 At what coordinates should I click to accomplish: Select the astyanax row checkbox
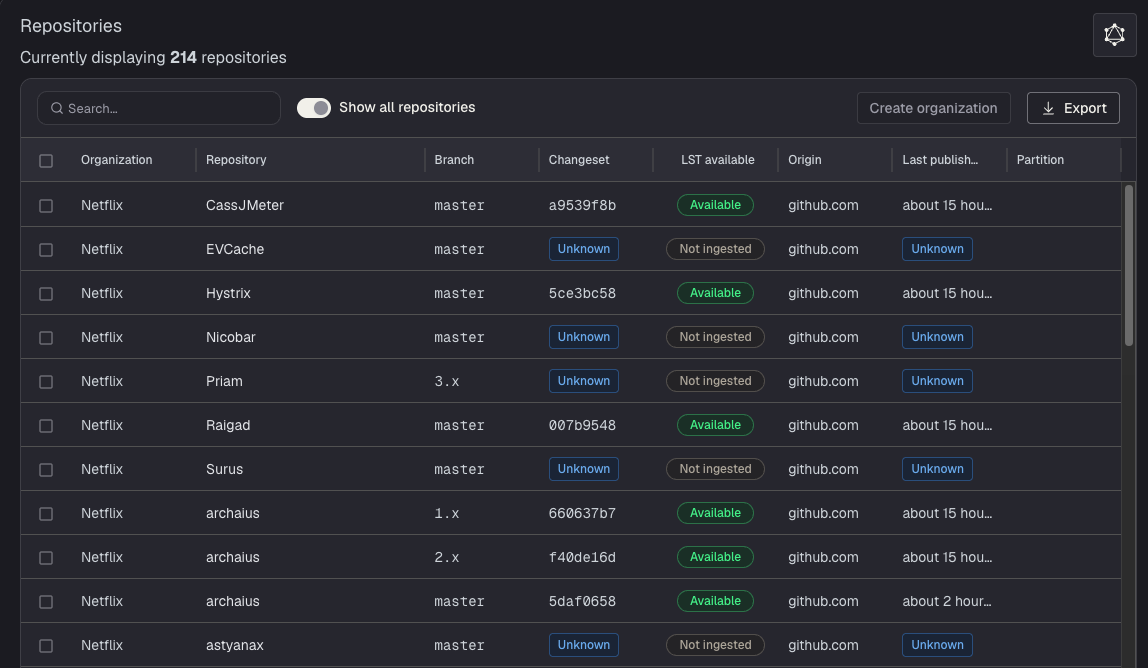[x=46, y=645]
